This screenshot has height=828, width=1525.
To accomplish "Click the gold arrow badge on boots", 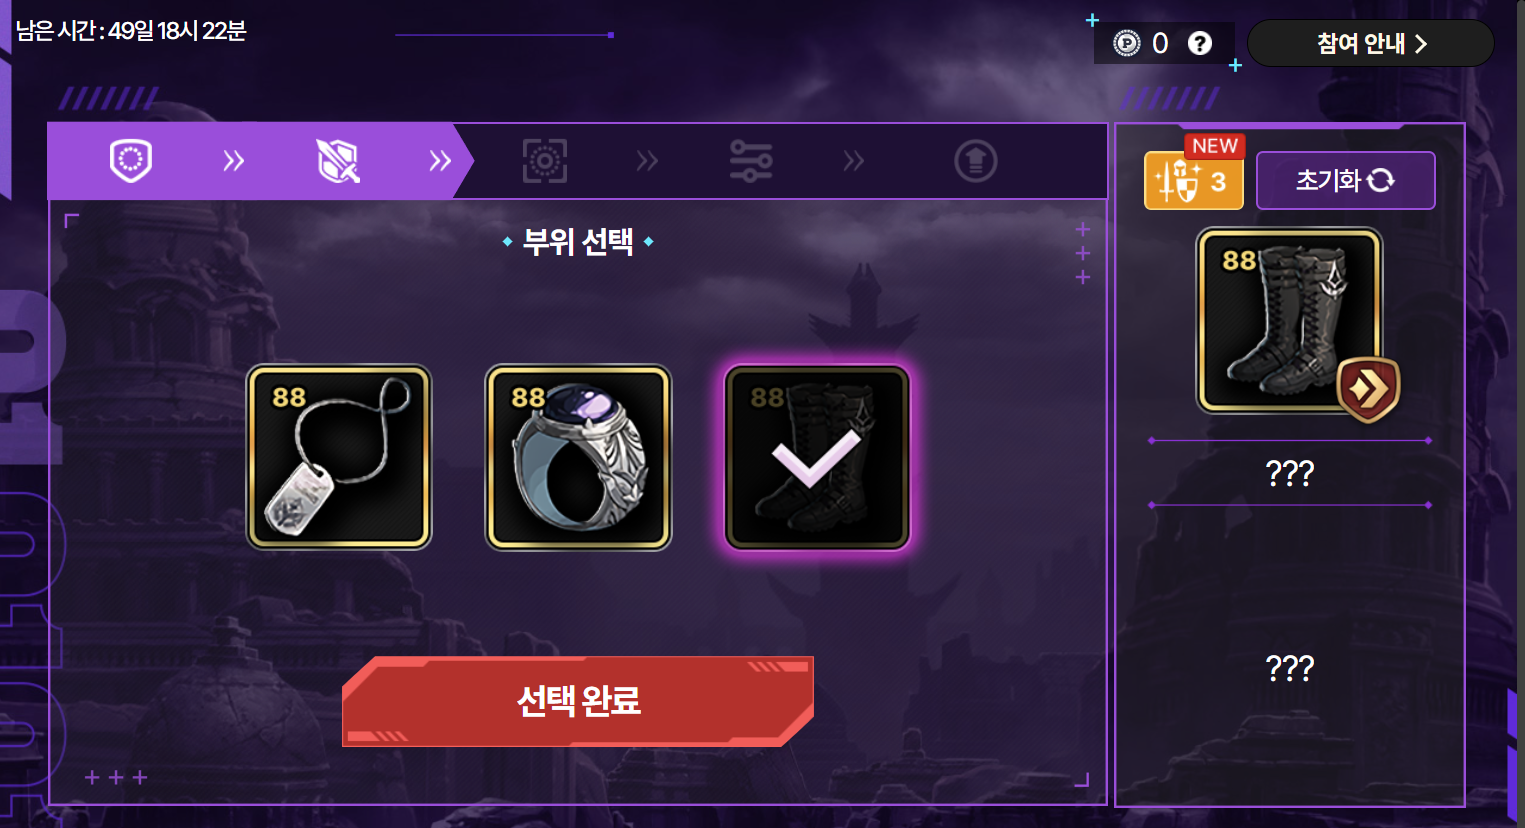I will [1368, 389].
